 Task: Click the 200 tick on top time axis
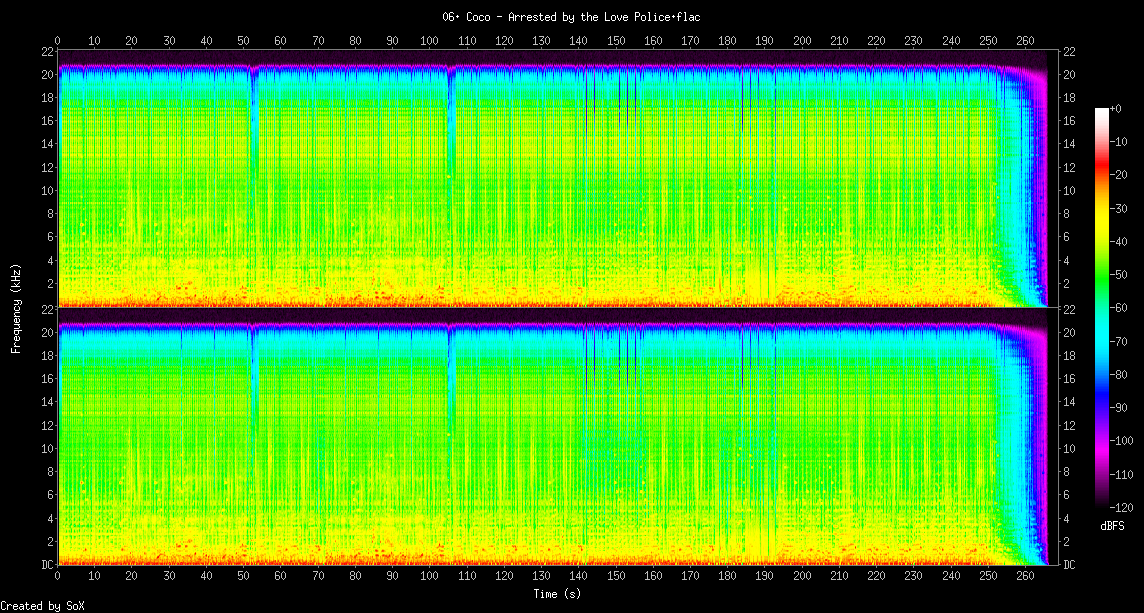[802, 41]
